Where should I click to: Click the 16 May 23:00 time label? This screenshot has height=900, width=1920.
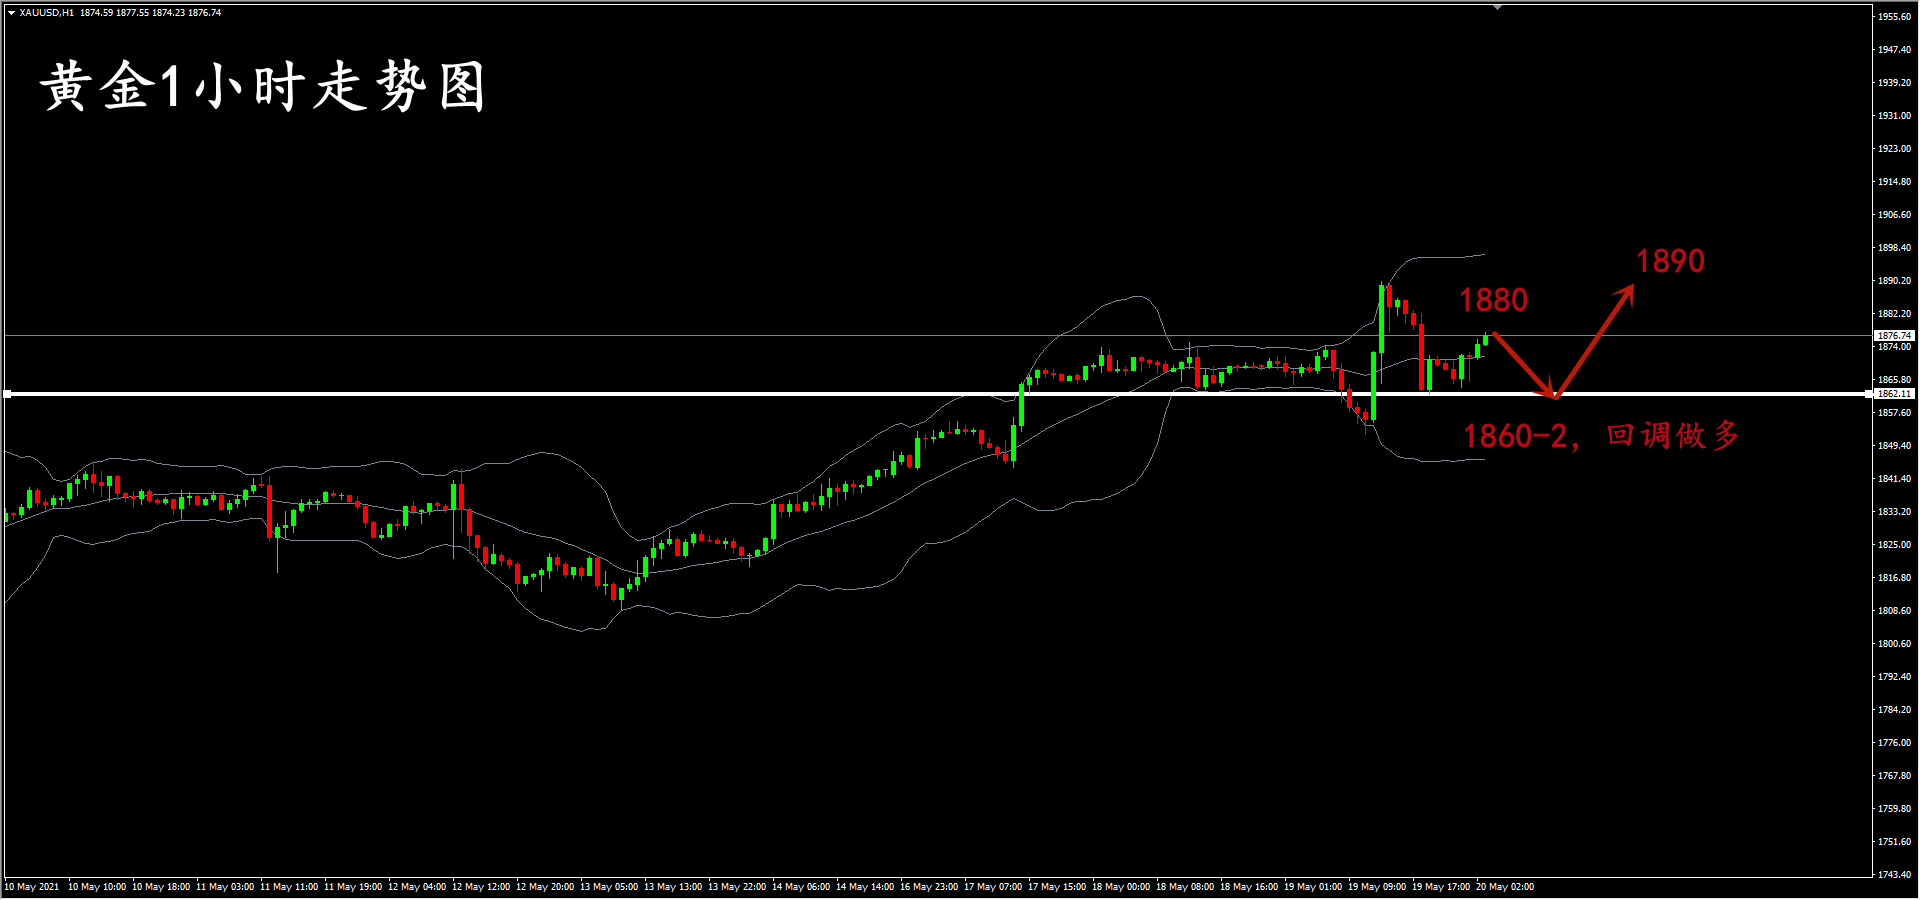(x=929, y=887)
